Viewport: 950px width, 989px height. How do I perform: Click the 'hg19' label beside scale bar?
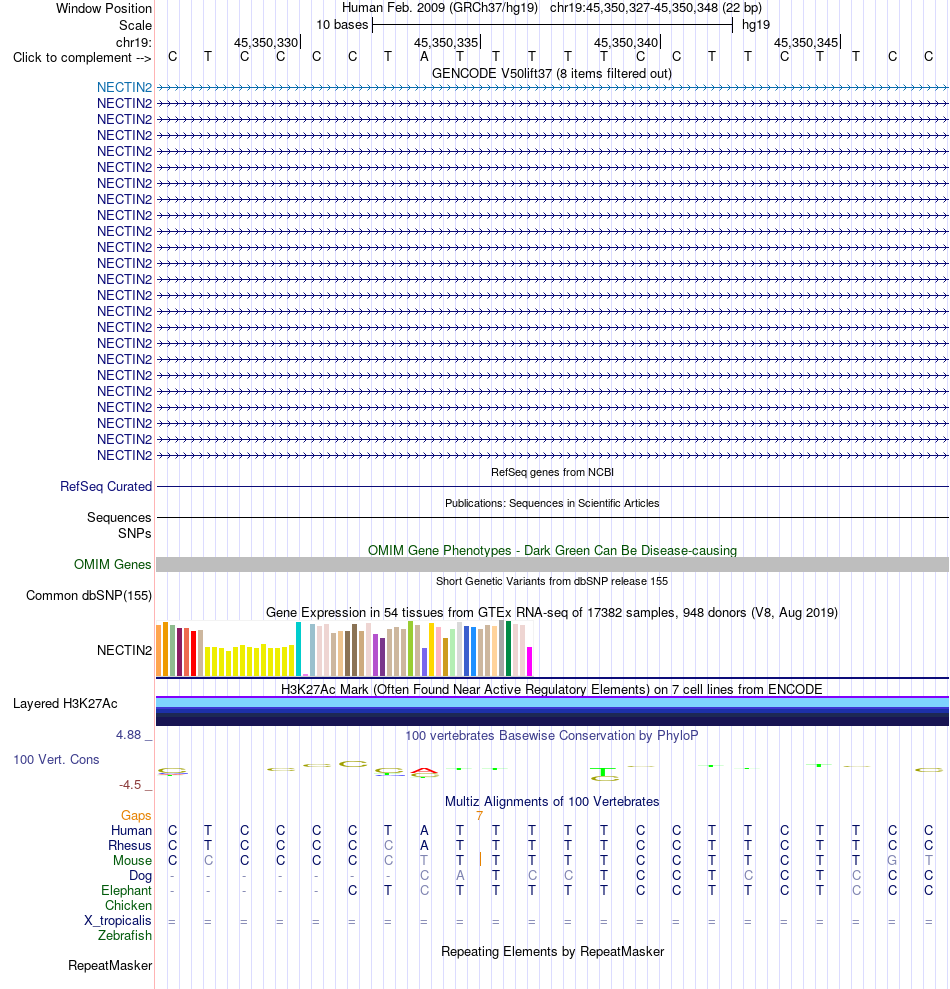click(756, 25)
